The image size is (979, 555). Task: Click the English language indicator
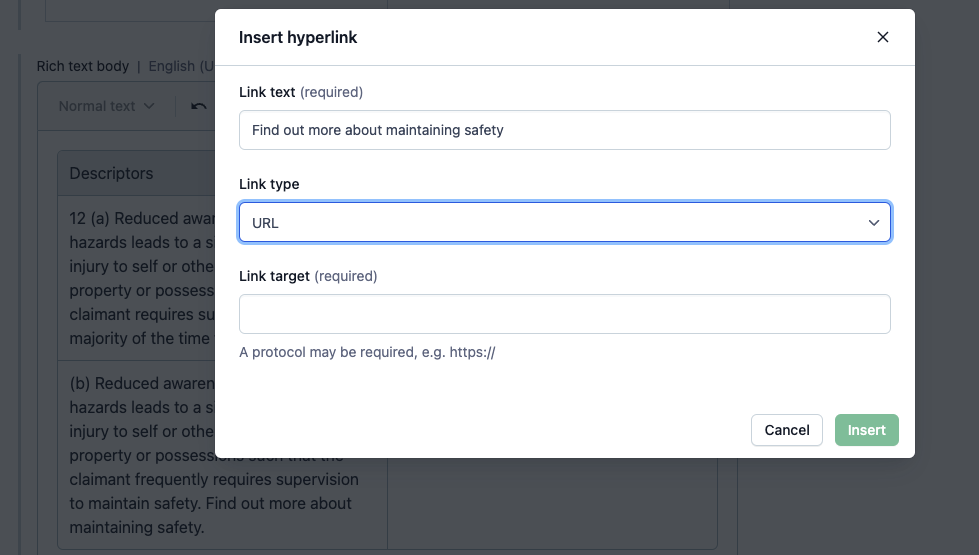[180, 66]
